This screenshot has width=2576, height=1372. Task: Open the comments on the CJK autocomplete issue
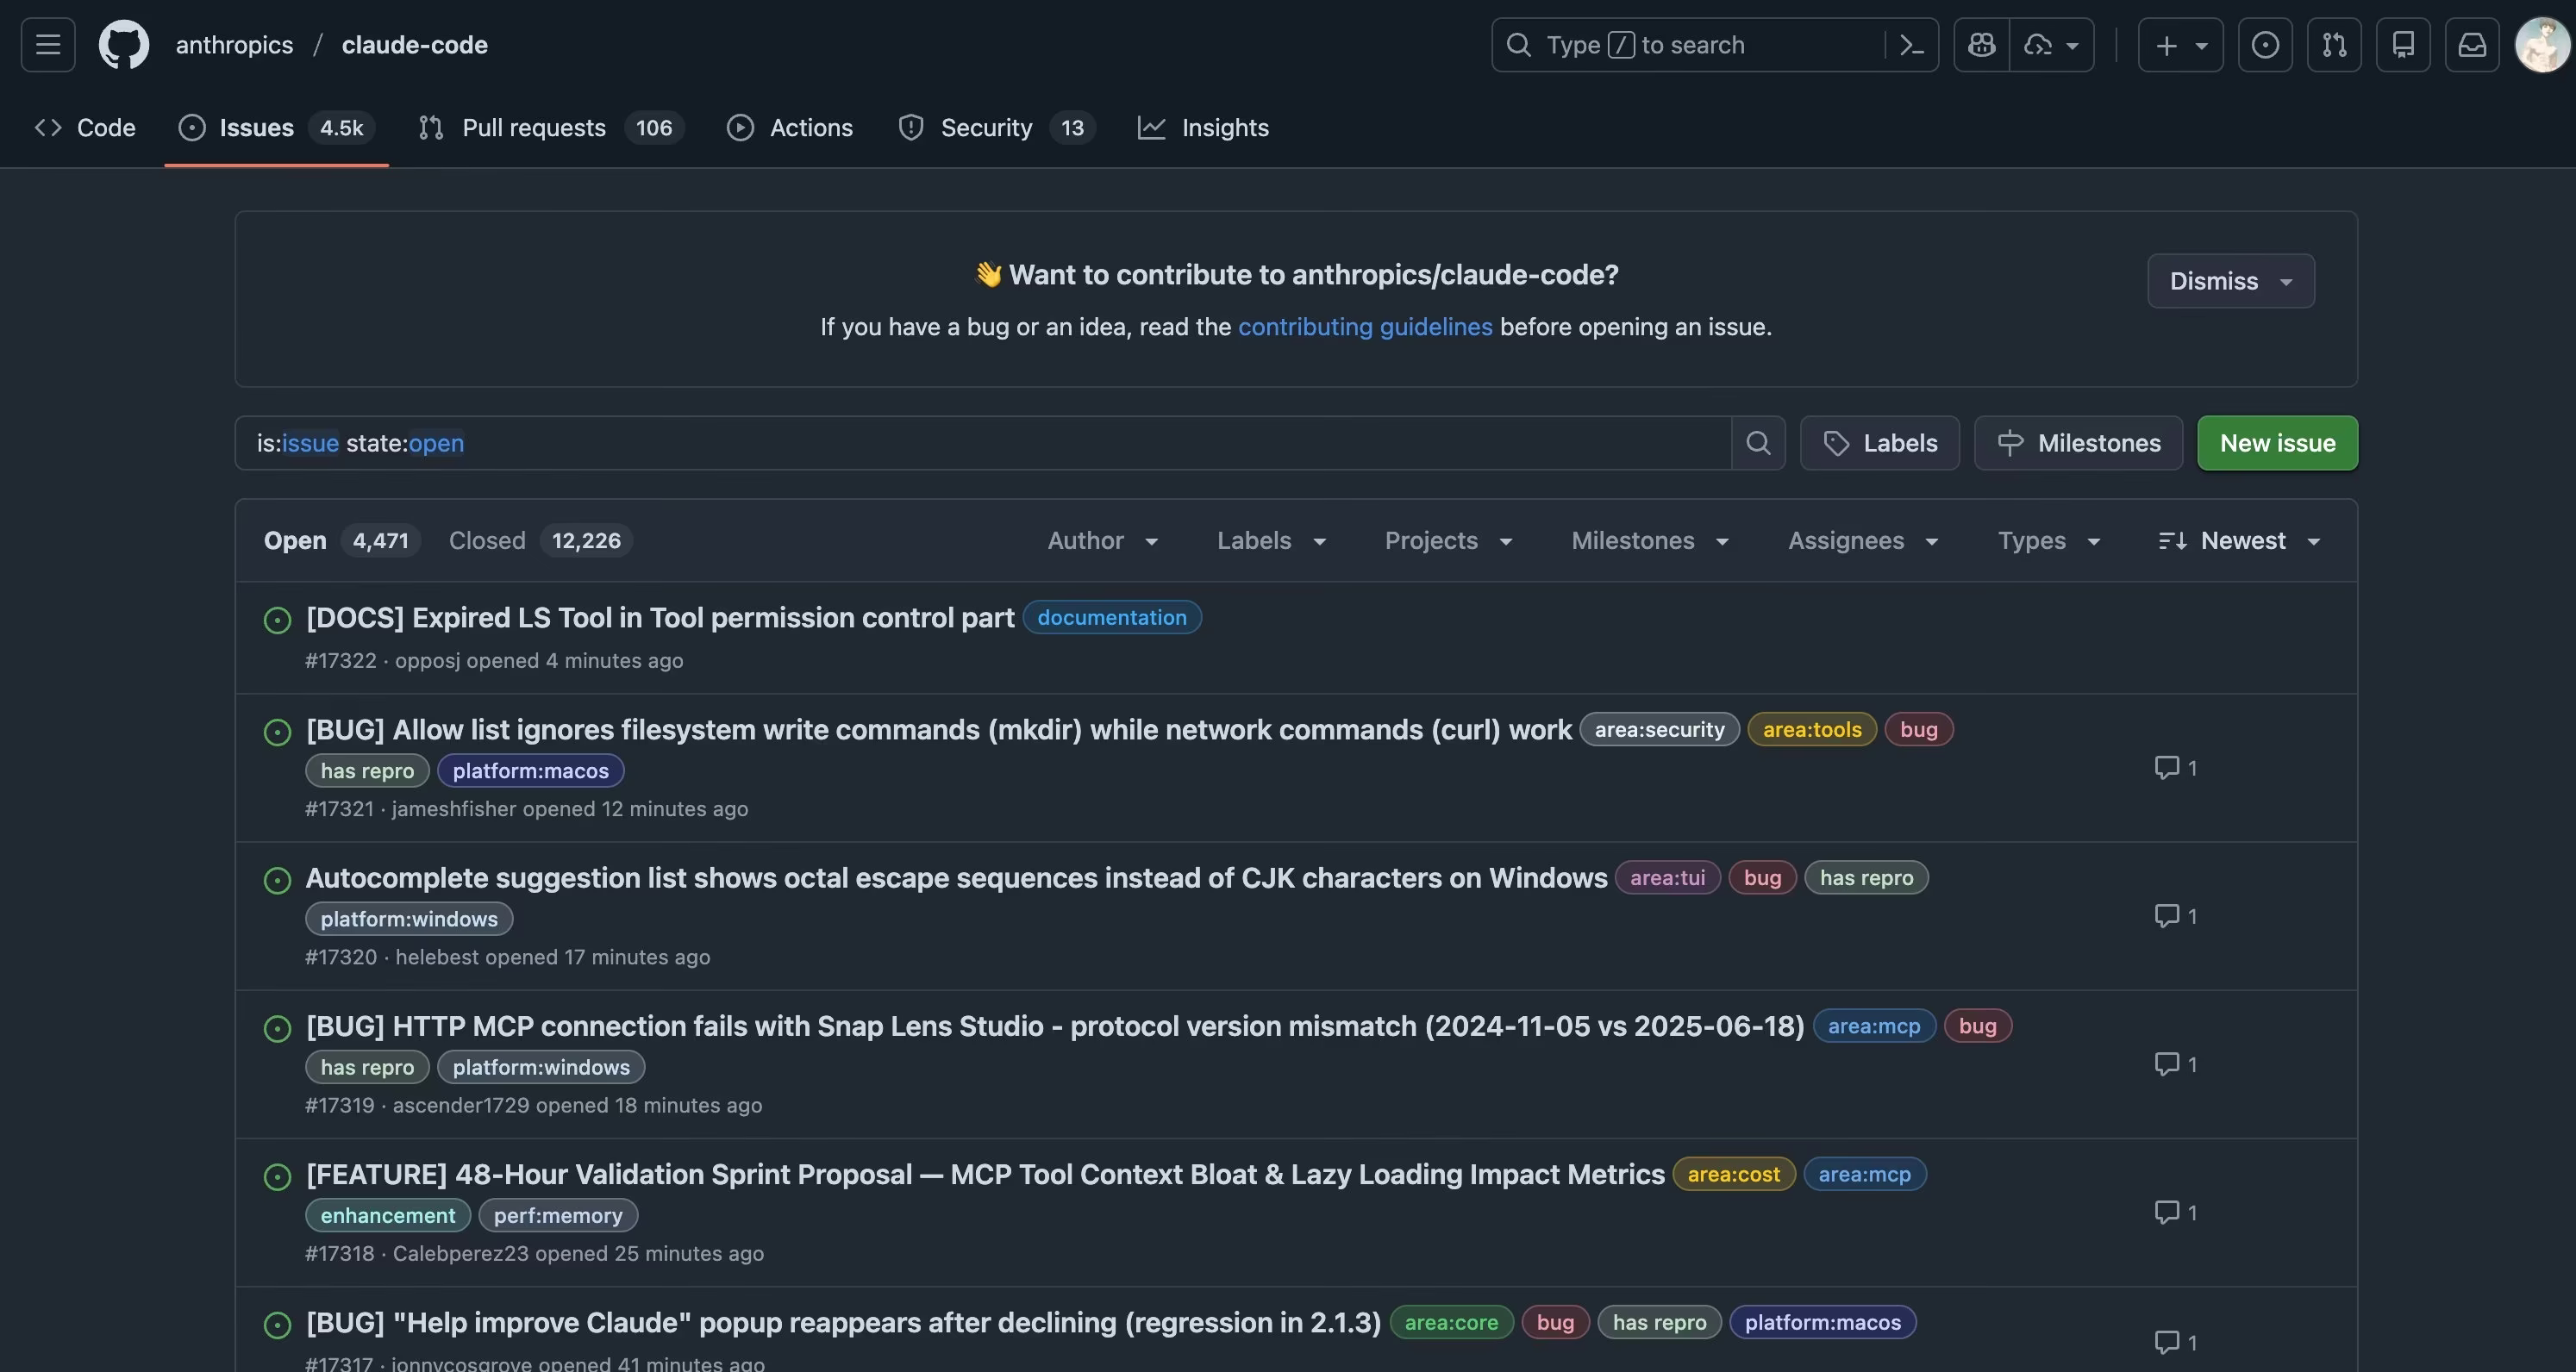(x=2175, y=916)
